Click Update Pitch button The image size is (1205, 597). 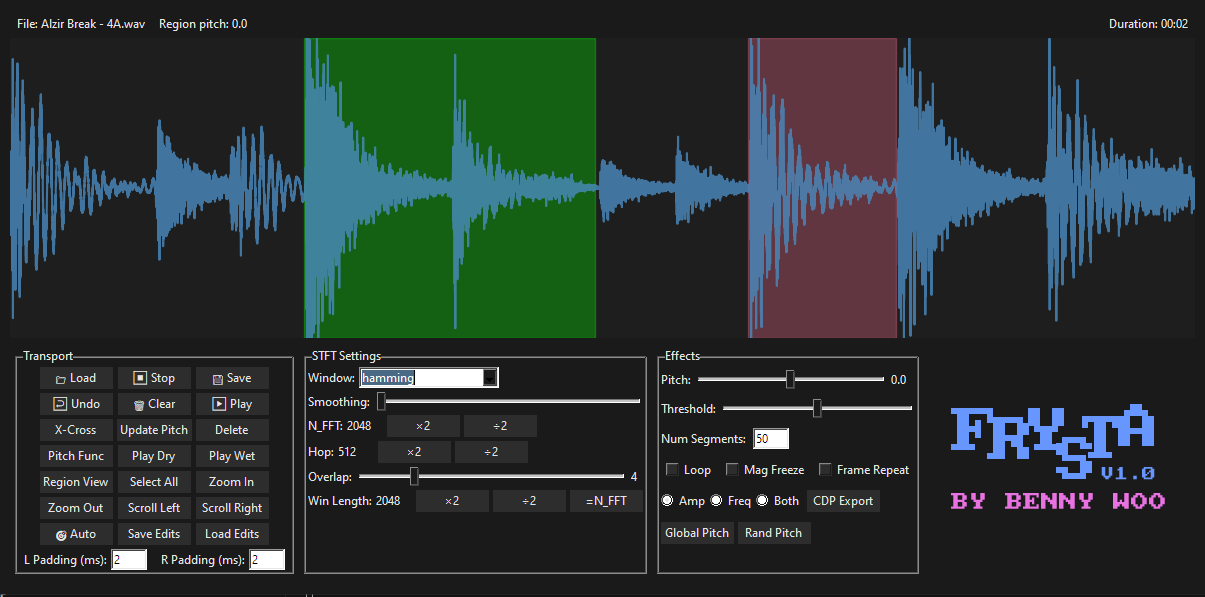tap(154, 430)
